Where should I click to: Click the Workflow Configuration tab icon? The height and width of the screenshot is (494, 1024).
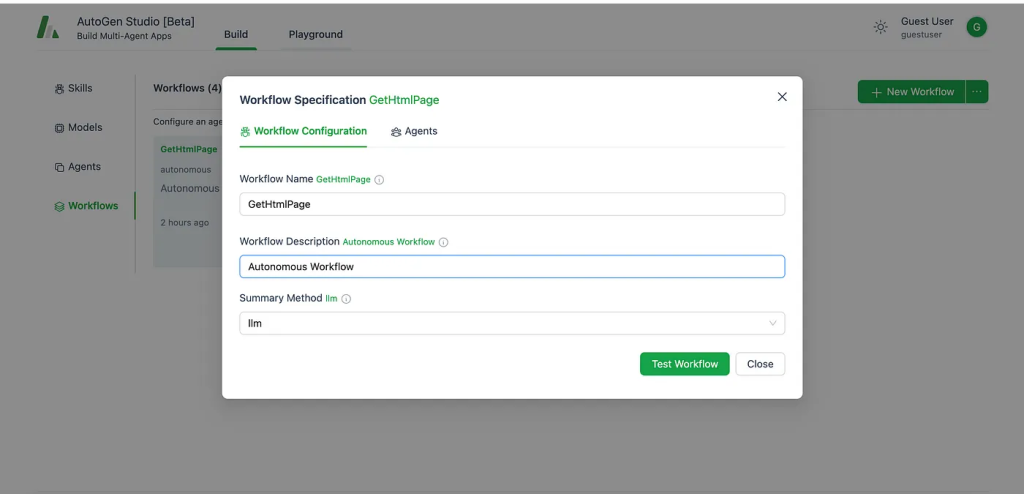click(x=245, y=132)
